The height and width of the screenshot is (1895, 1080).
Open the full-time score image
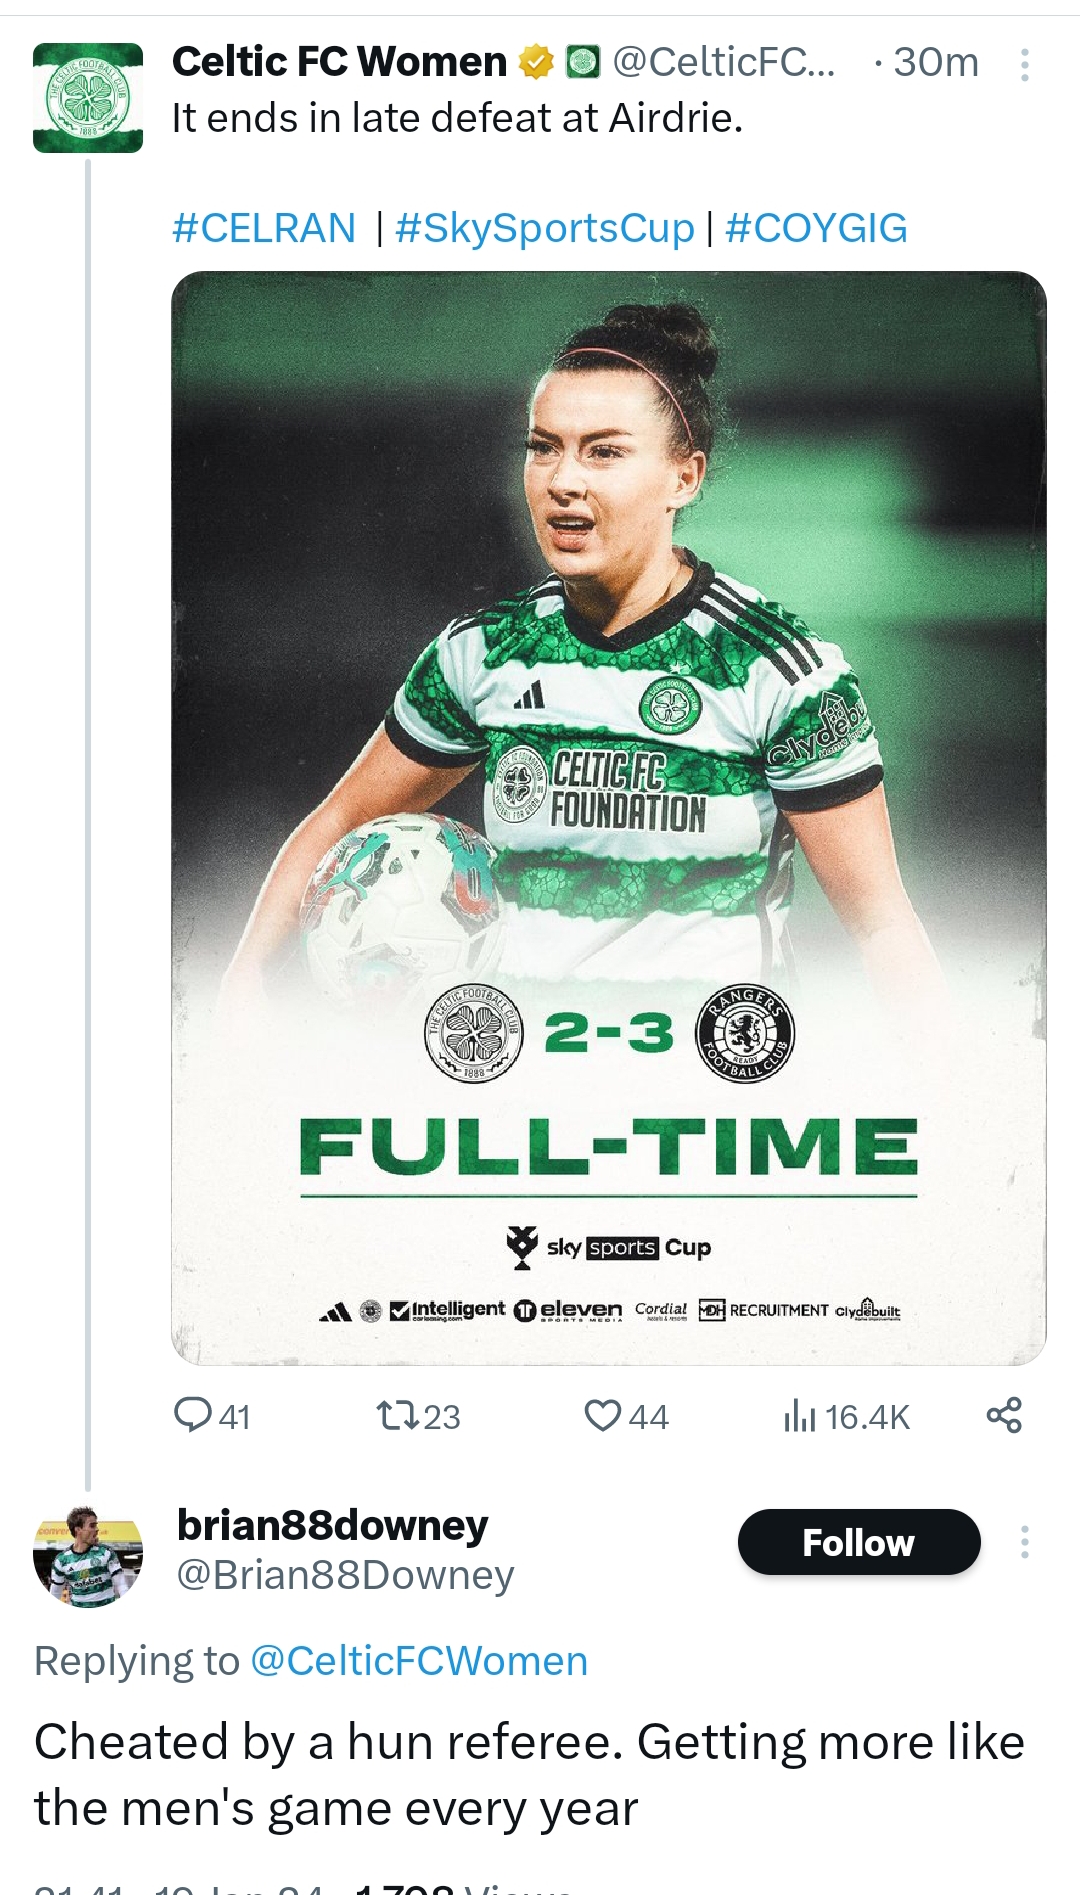pyautogui.click(x=608, y=817)
